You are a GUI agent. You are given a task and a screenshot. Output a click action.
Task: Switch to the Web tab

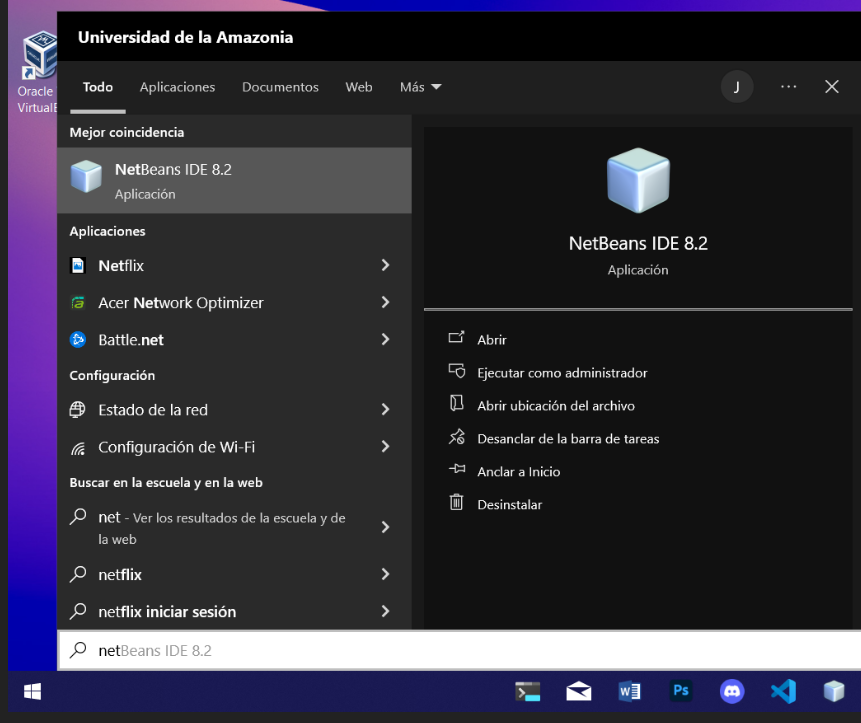(359, 87)
